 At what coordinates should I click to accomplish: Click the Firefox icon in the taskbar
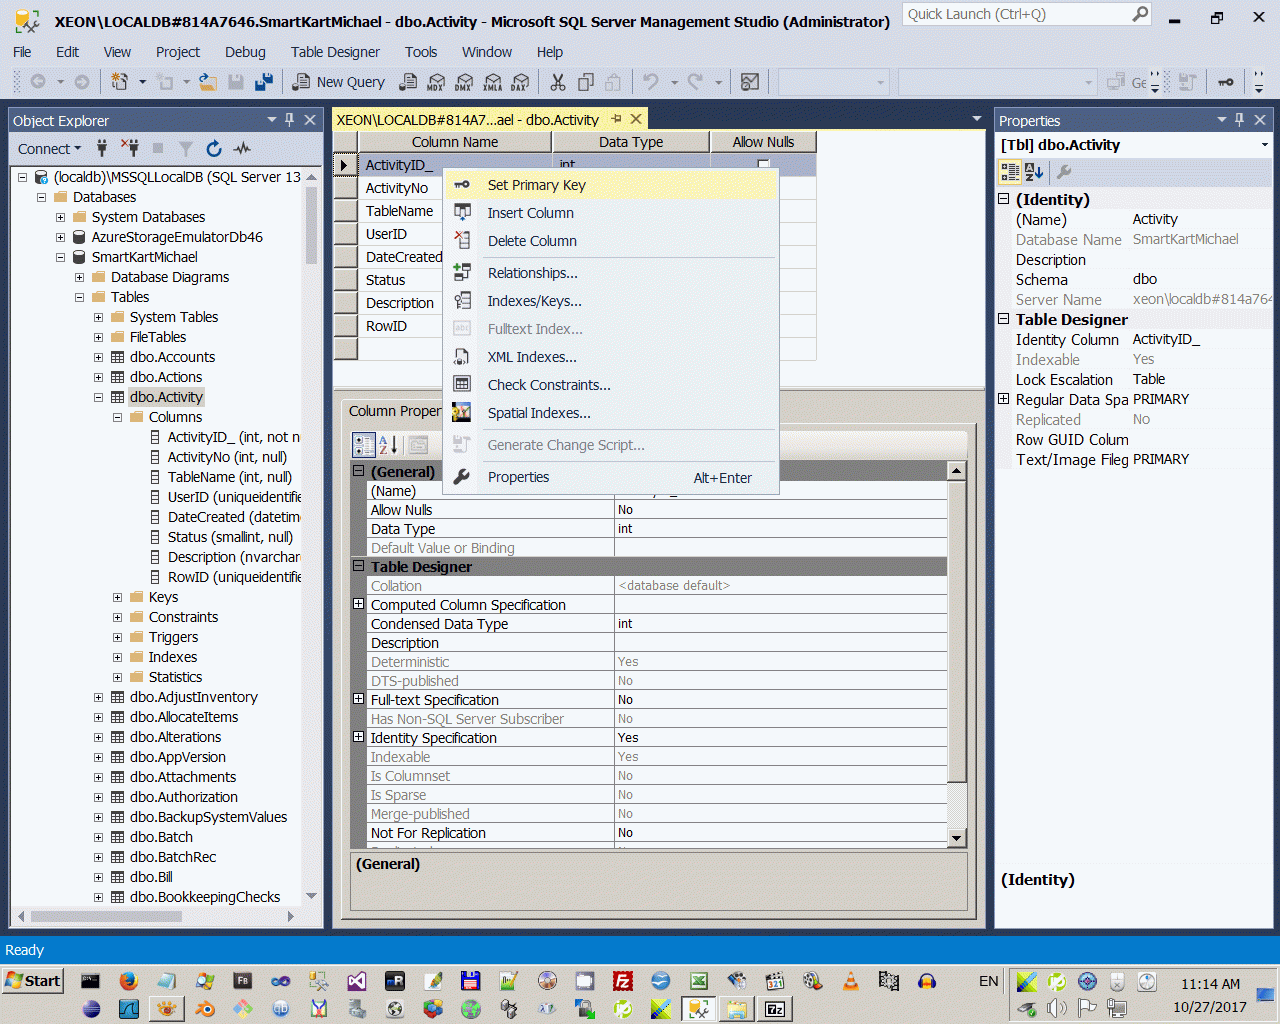(x=128, y=981)
